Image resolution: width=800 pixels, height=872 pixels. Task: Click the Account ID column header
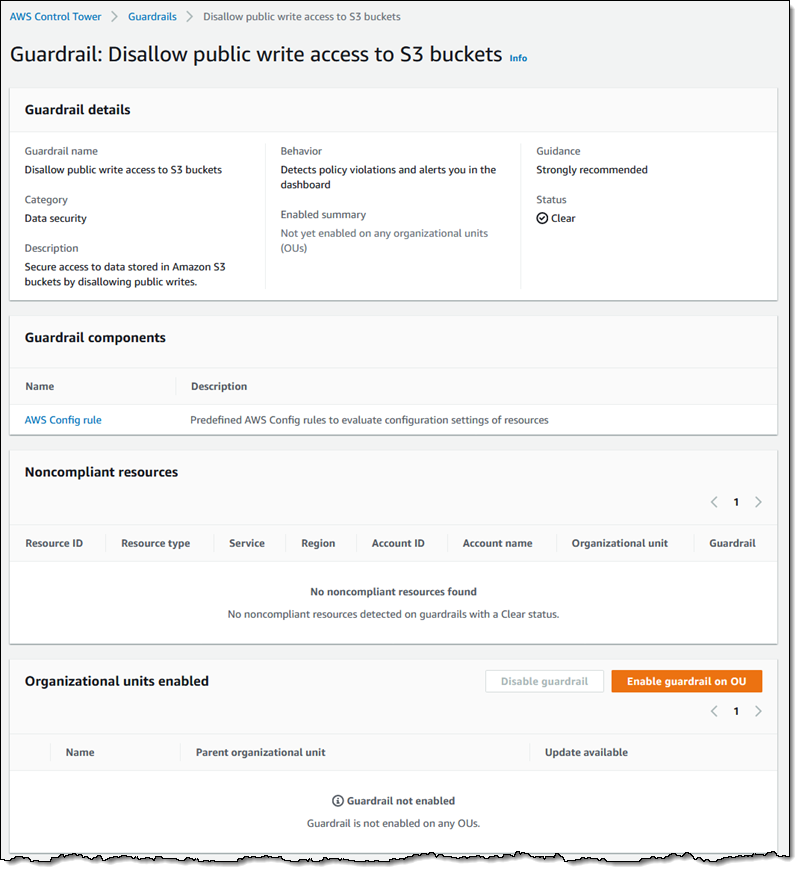click(398, 543)
